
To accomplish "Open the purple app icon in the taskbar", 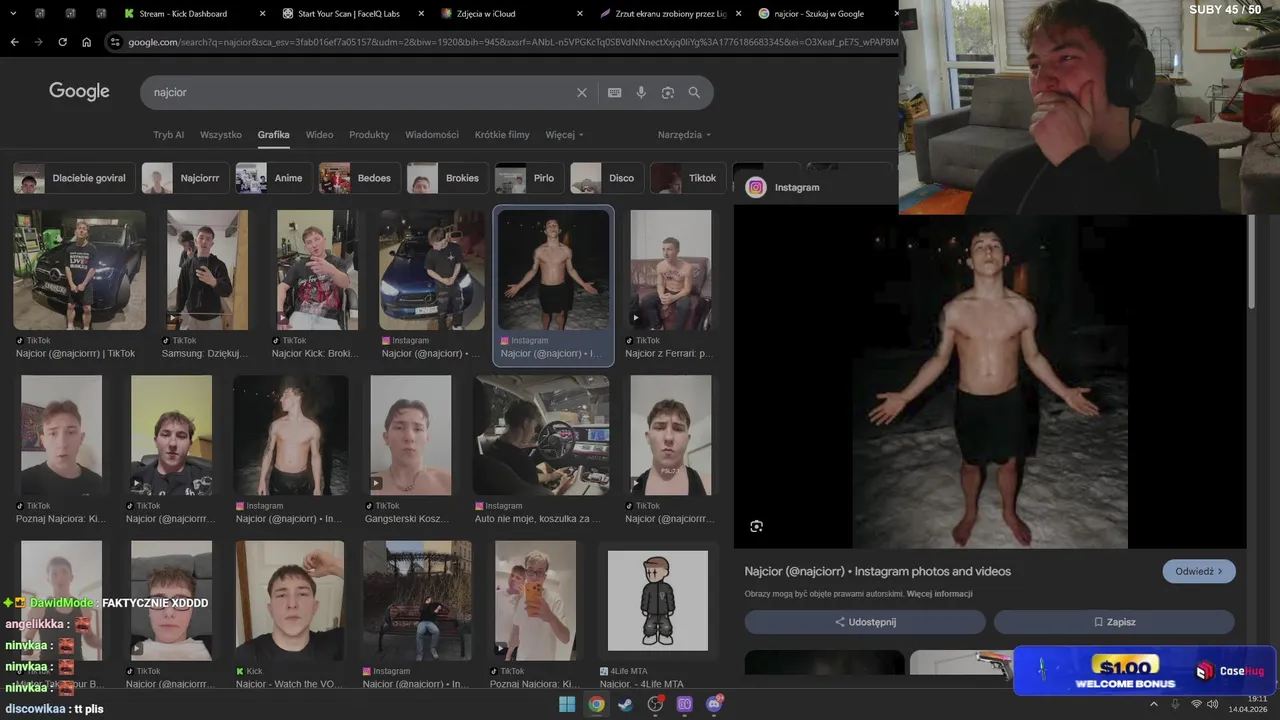I will (685, 704).
